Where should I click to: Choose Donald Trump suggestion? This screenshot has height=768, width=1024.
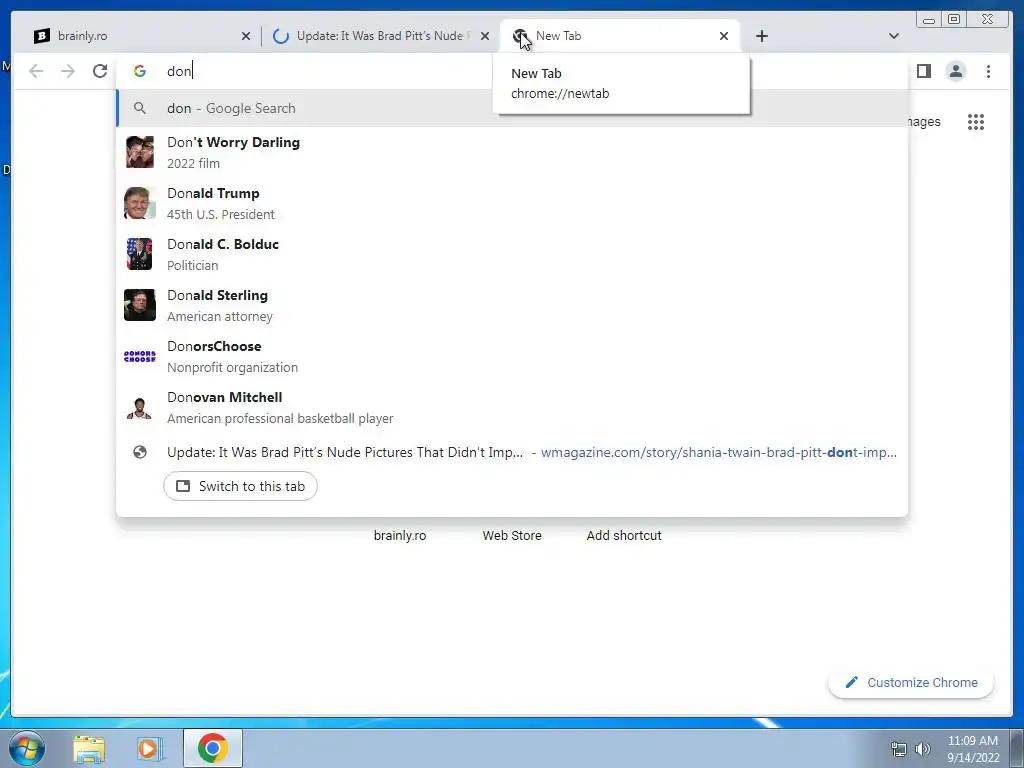click(x=513, y=203)
